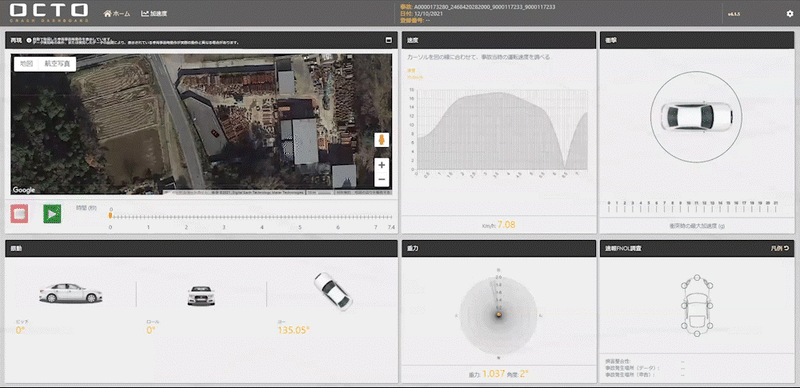Screen dimensions: 800x388
Task: Click the rotated top-view car yaw image
Action: coord(333,291)
